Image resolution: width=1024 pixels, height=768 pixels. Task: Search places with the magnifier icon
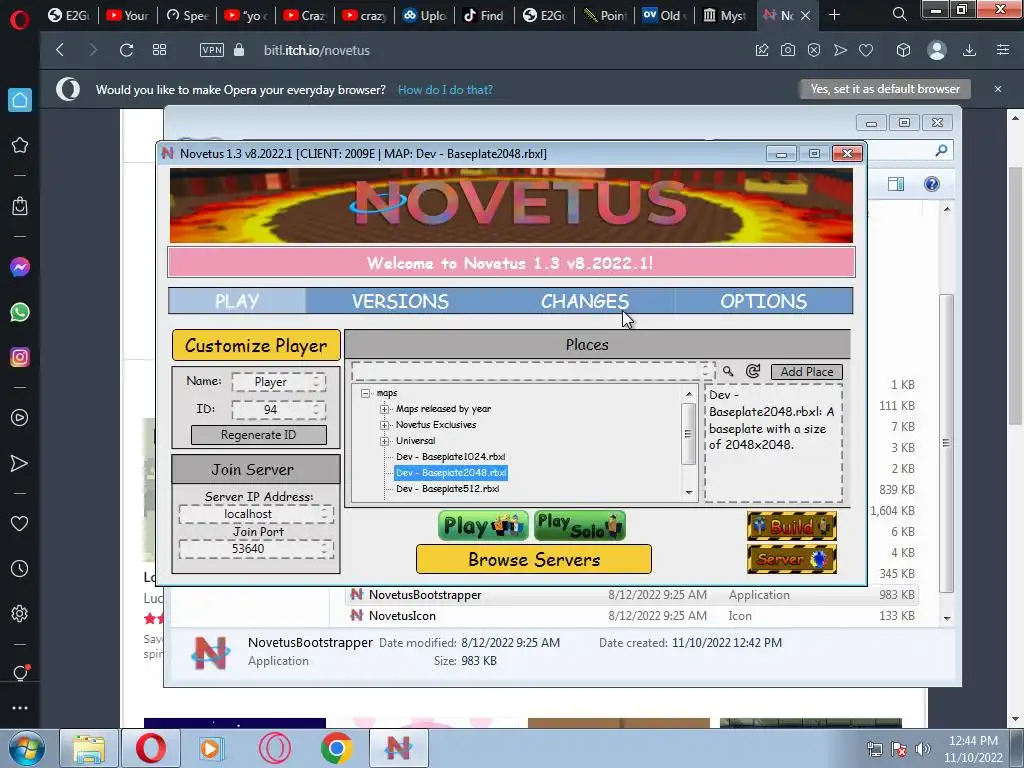728,372
